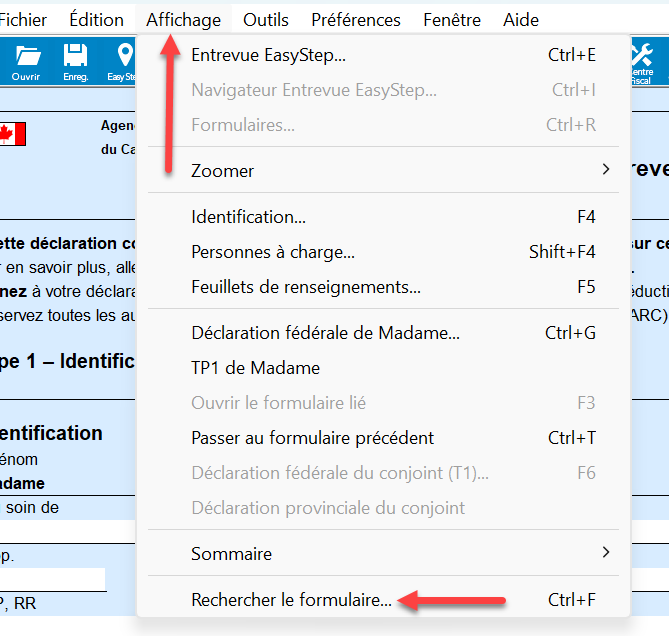Viewport: 669px width, 636px height.
Task: Select Entrevue EasyStep... menu entry
Action: tap(268, 55)
